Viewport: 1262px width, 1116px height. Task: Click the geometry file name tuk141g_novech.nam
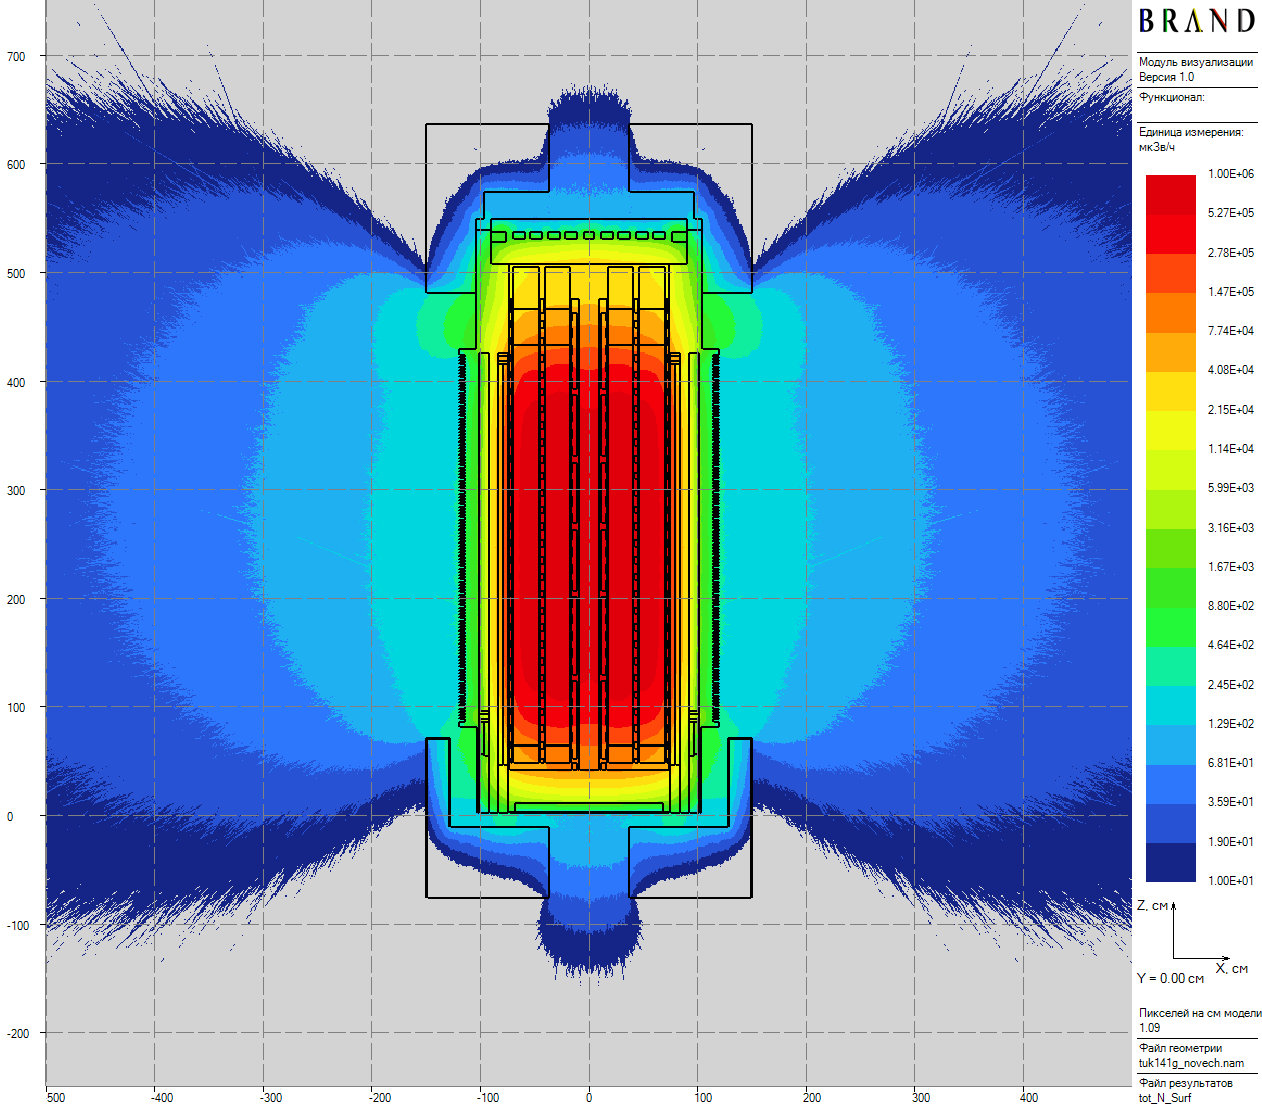pyautogui.click(x=1191, y=1063)
